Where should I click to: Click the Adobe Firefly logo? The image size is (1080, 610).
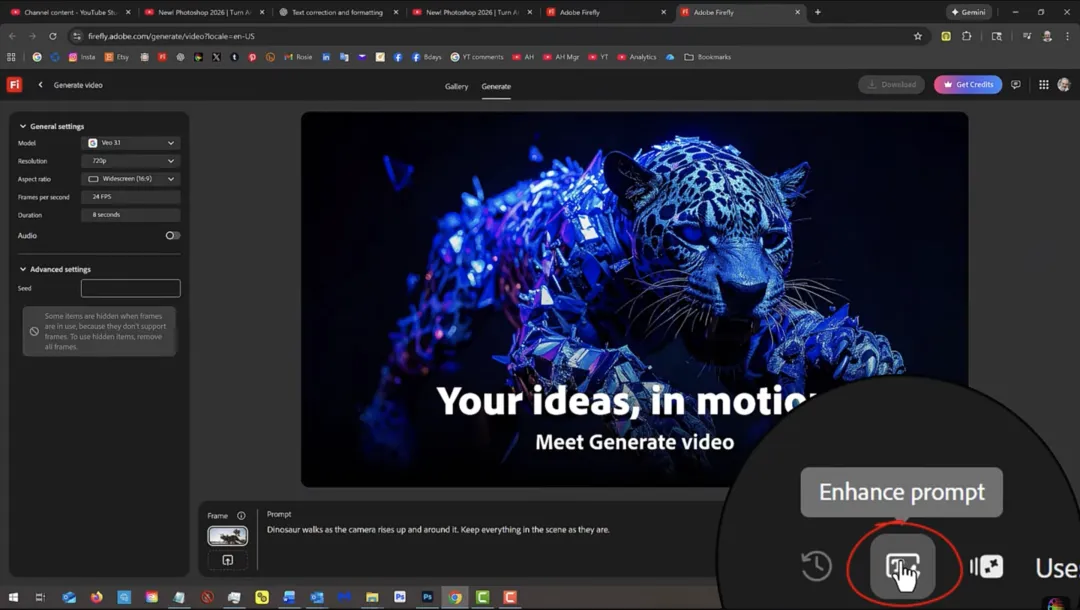(13, 84)
